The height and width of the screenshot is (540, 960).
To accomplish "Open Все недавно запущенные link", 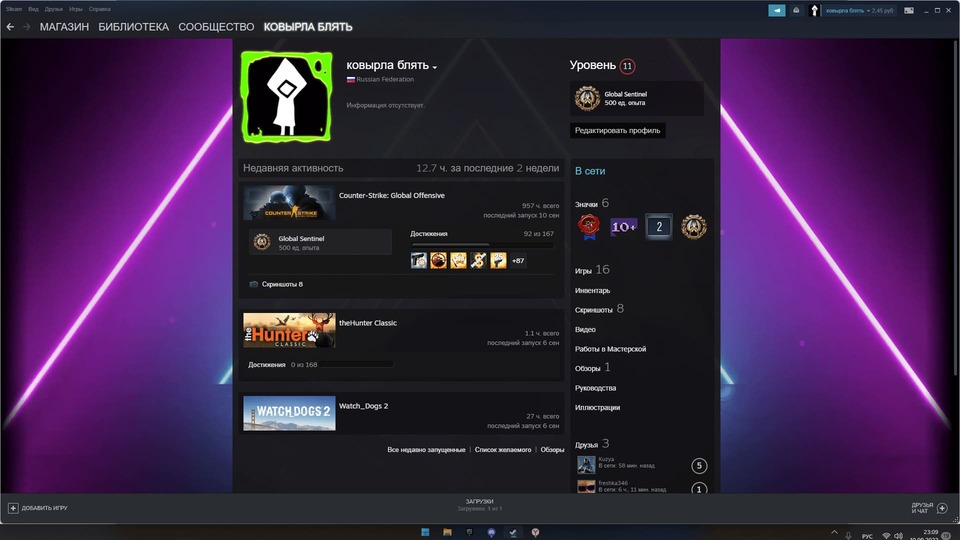I will tap(426, 450).
